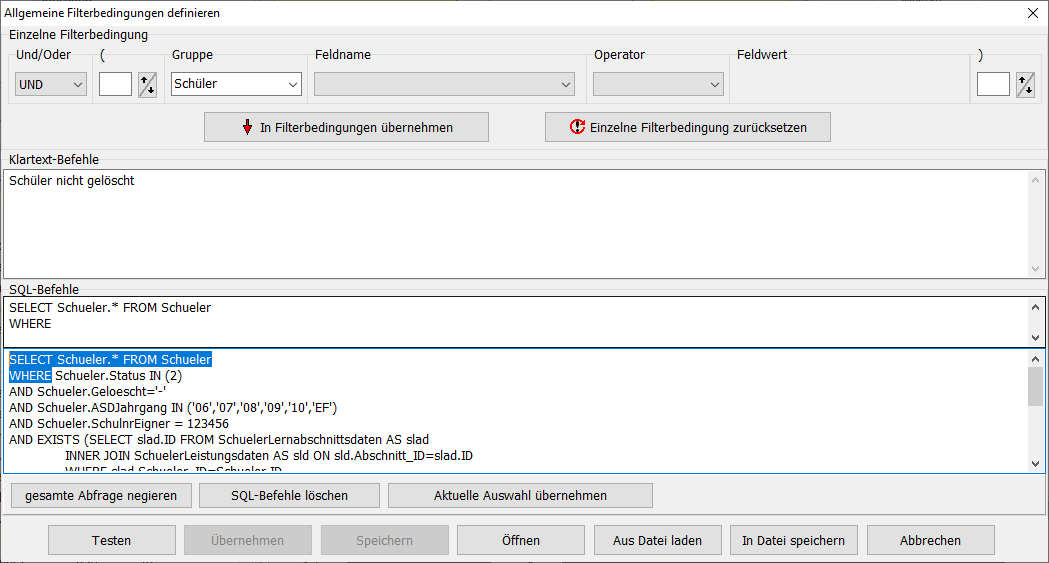This screenshot has height=563, width=1049.
Task: Open the Feldname dropdown
Action: pyautogui.click(x=444, y=85)
